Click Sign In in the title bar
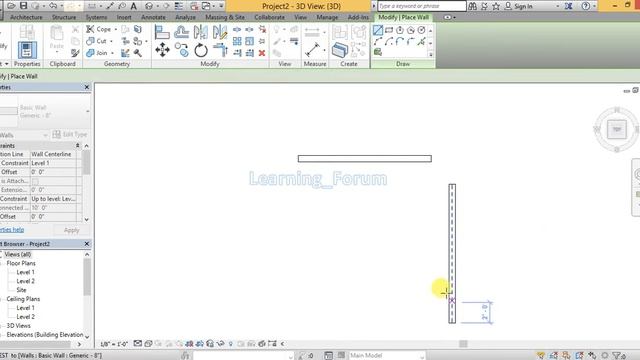Image resolution: width=640 pixels, height=360 pixels. pyautogui.click(x=523, y=7)
